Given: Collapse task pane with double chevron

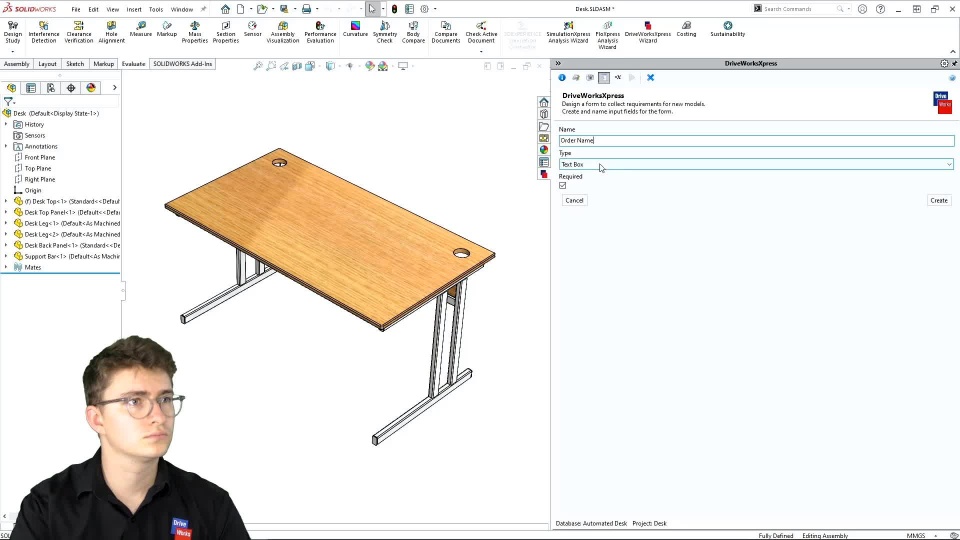Looking at the screenshot, I should [558, 64].
